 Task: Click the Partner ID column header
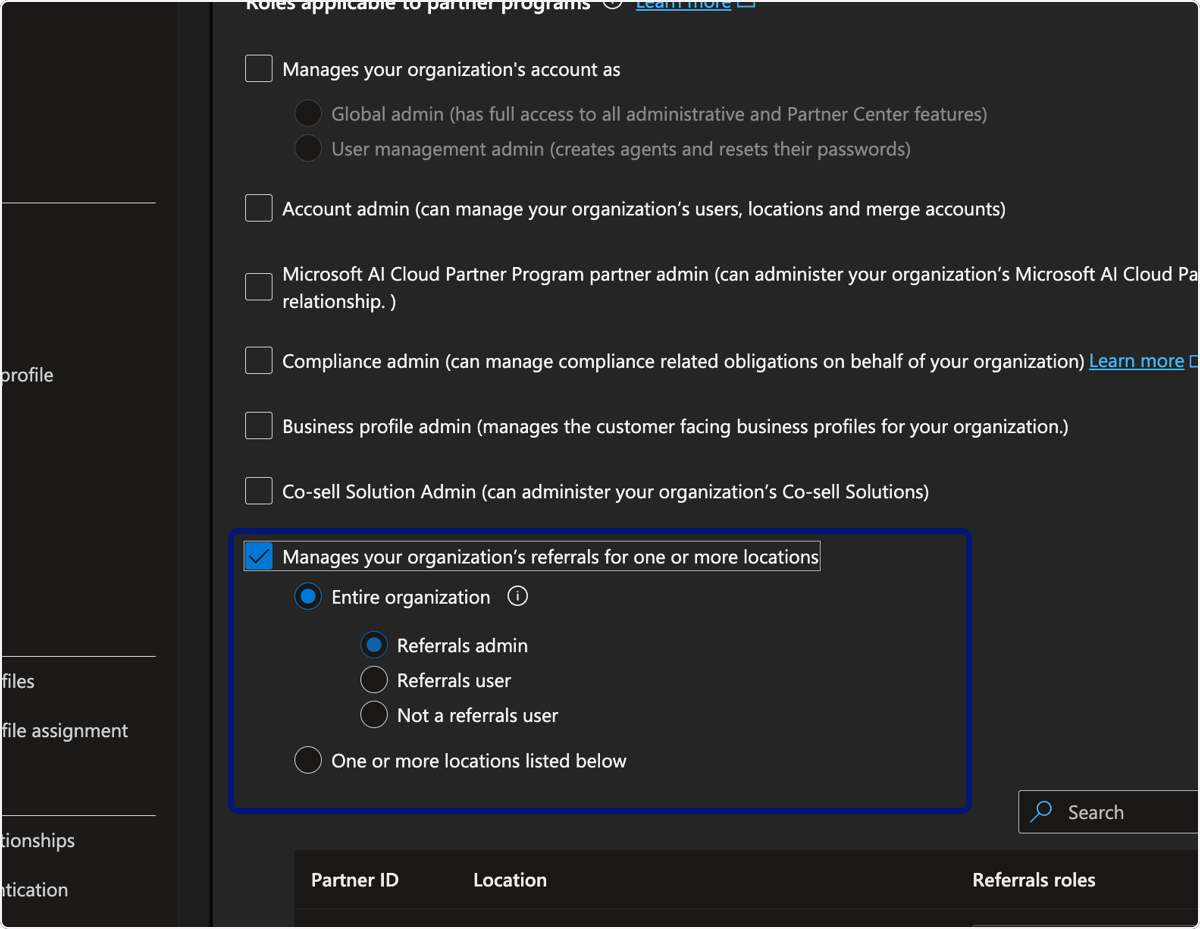(355, 880)
